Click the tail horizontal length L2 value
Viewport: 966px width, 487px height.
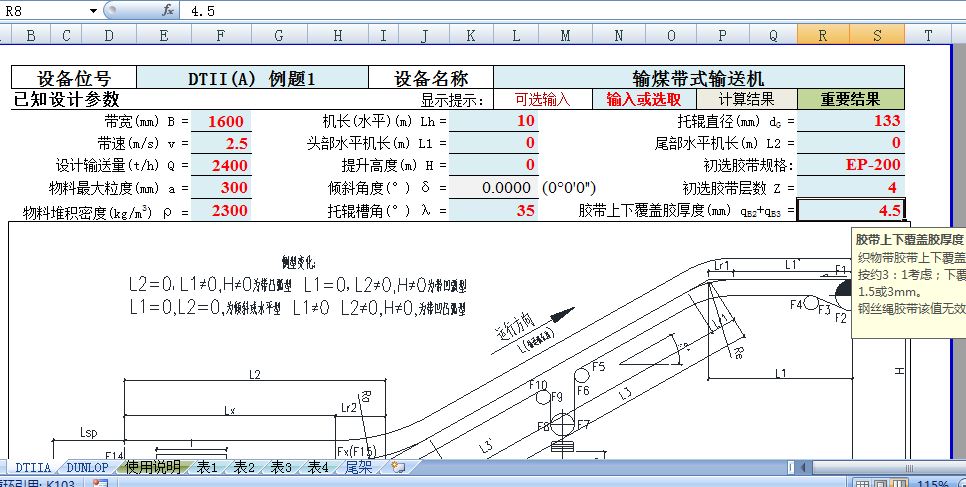851,143
